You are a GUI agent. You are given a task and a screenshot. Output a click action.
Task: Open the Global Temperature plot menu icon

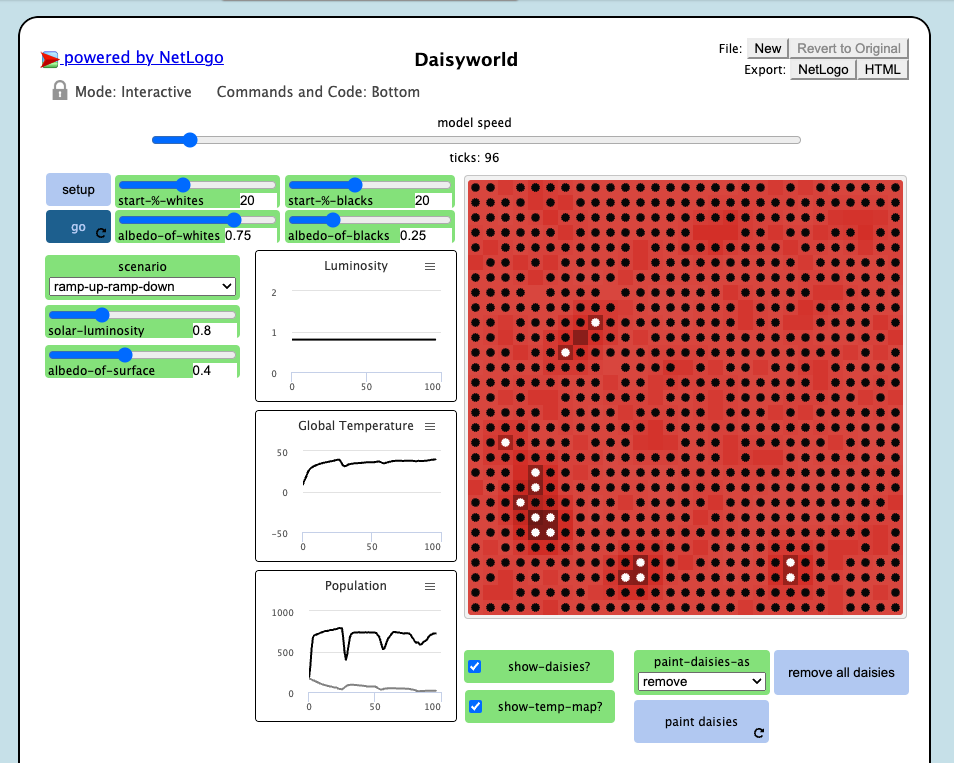click(430, 427)
